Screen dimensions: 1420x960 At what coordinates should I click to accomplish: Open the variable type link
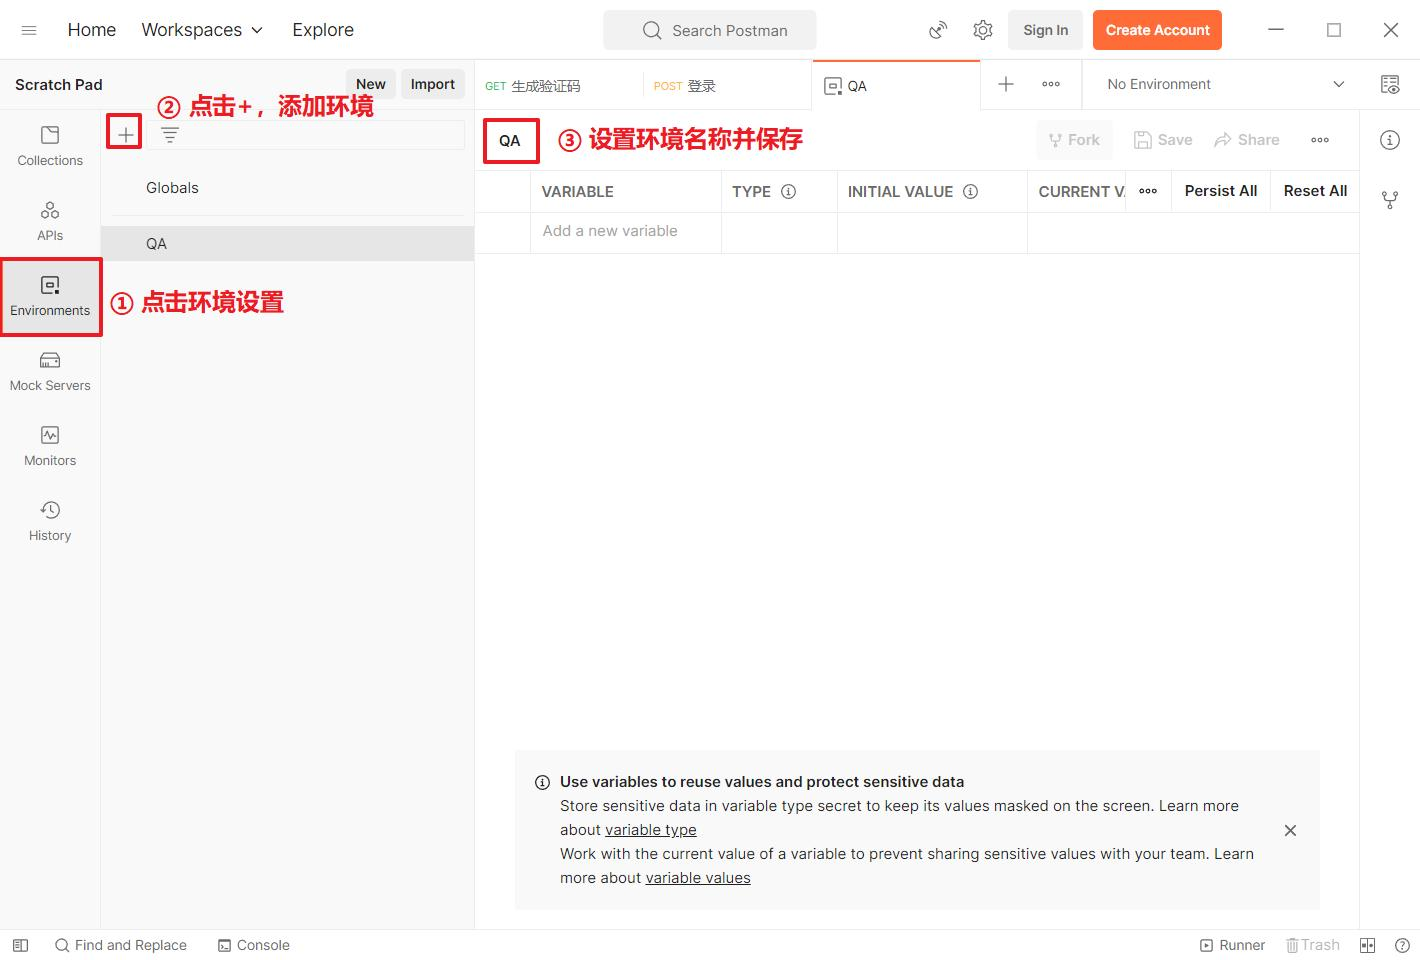point(651,830)
